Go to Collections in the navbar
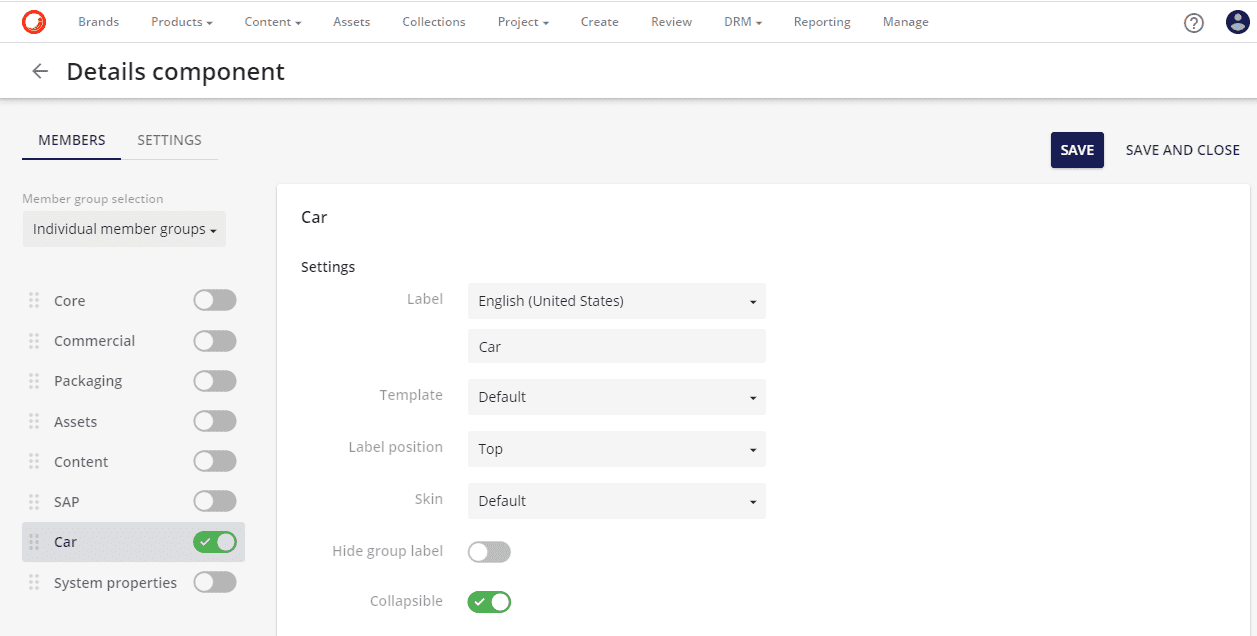Screen dimensions: 1257x636 pos(434,22)
